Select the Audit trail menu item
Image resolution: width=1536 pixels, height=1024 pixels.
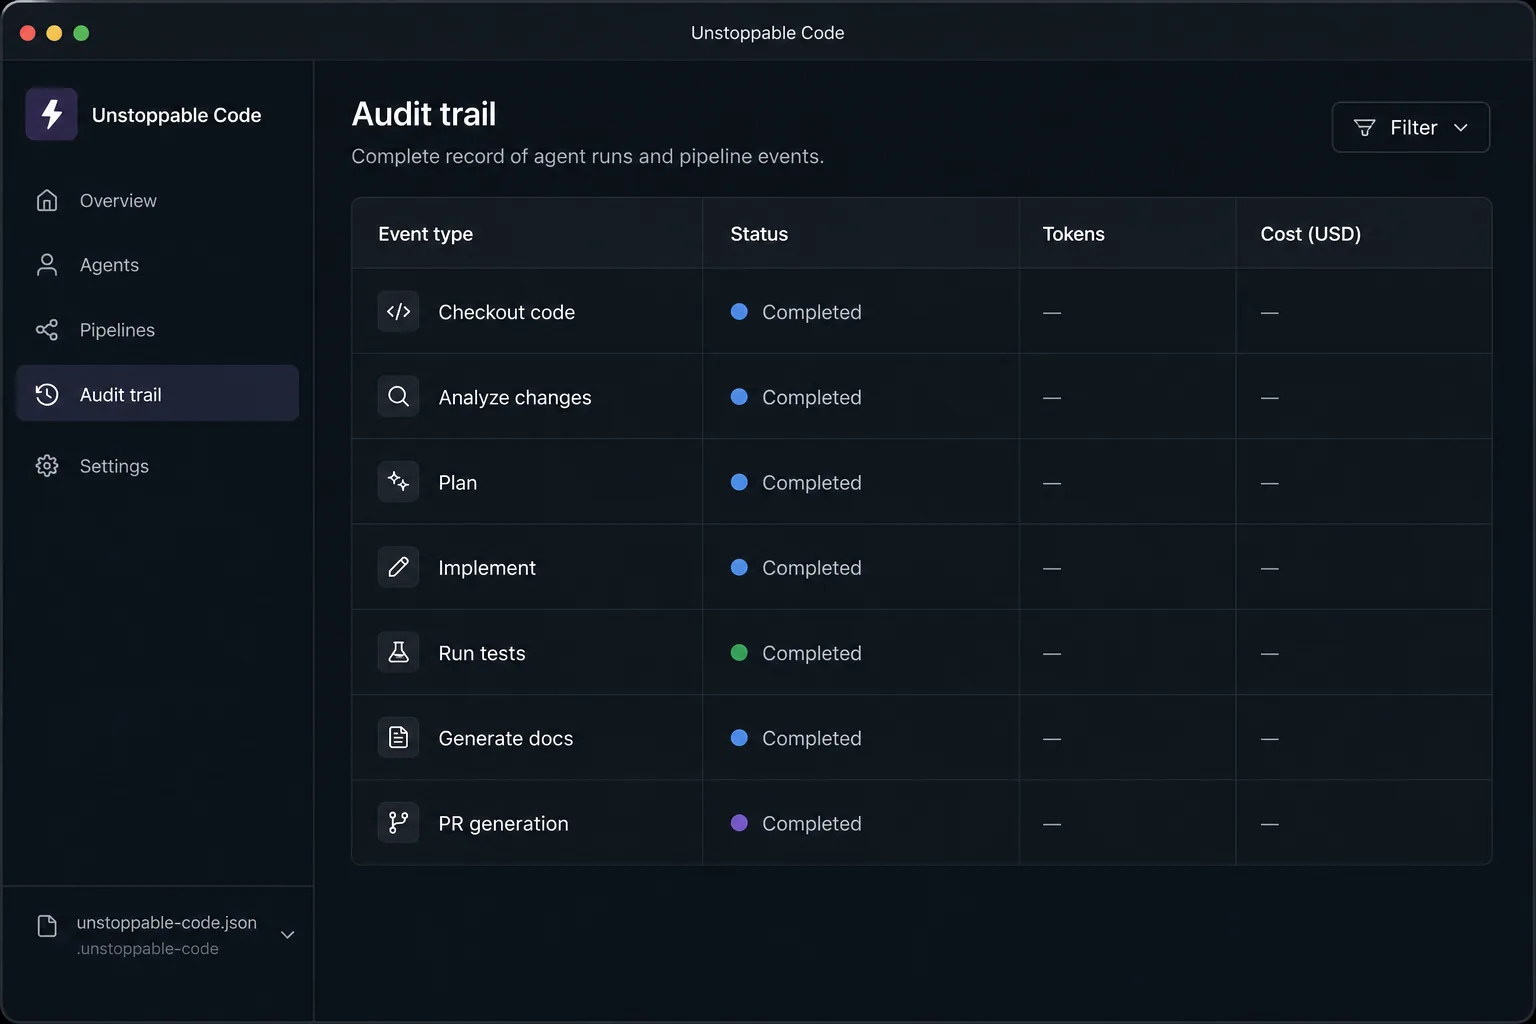157,393
